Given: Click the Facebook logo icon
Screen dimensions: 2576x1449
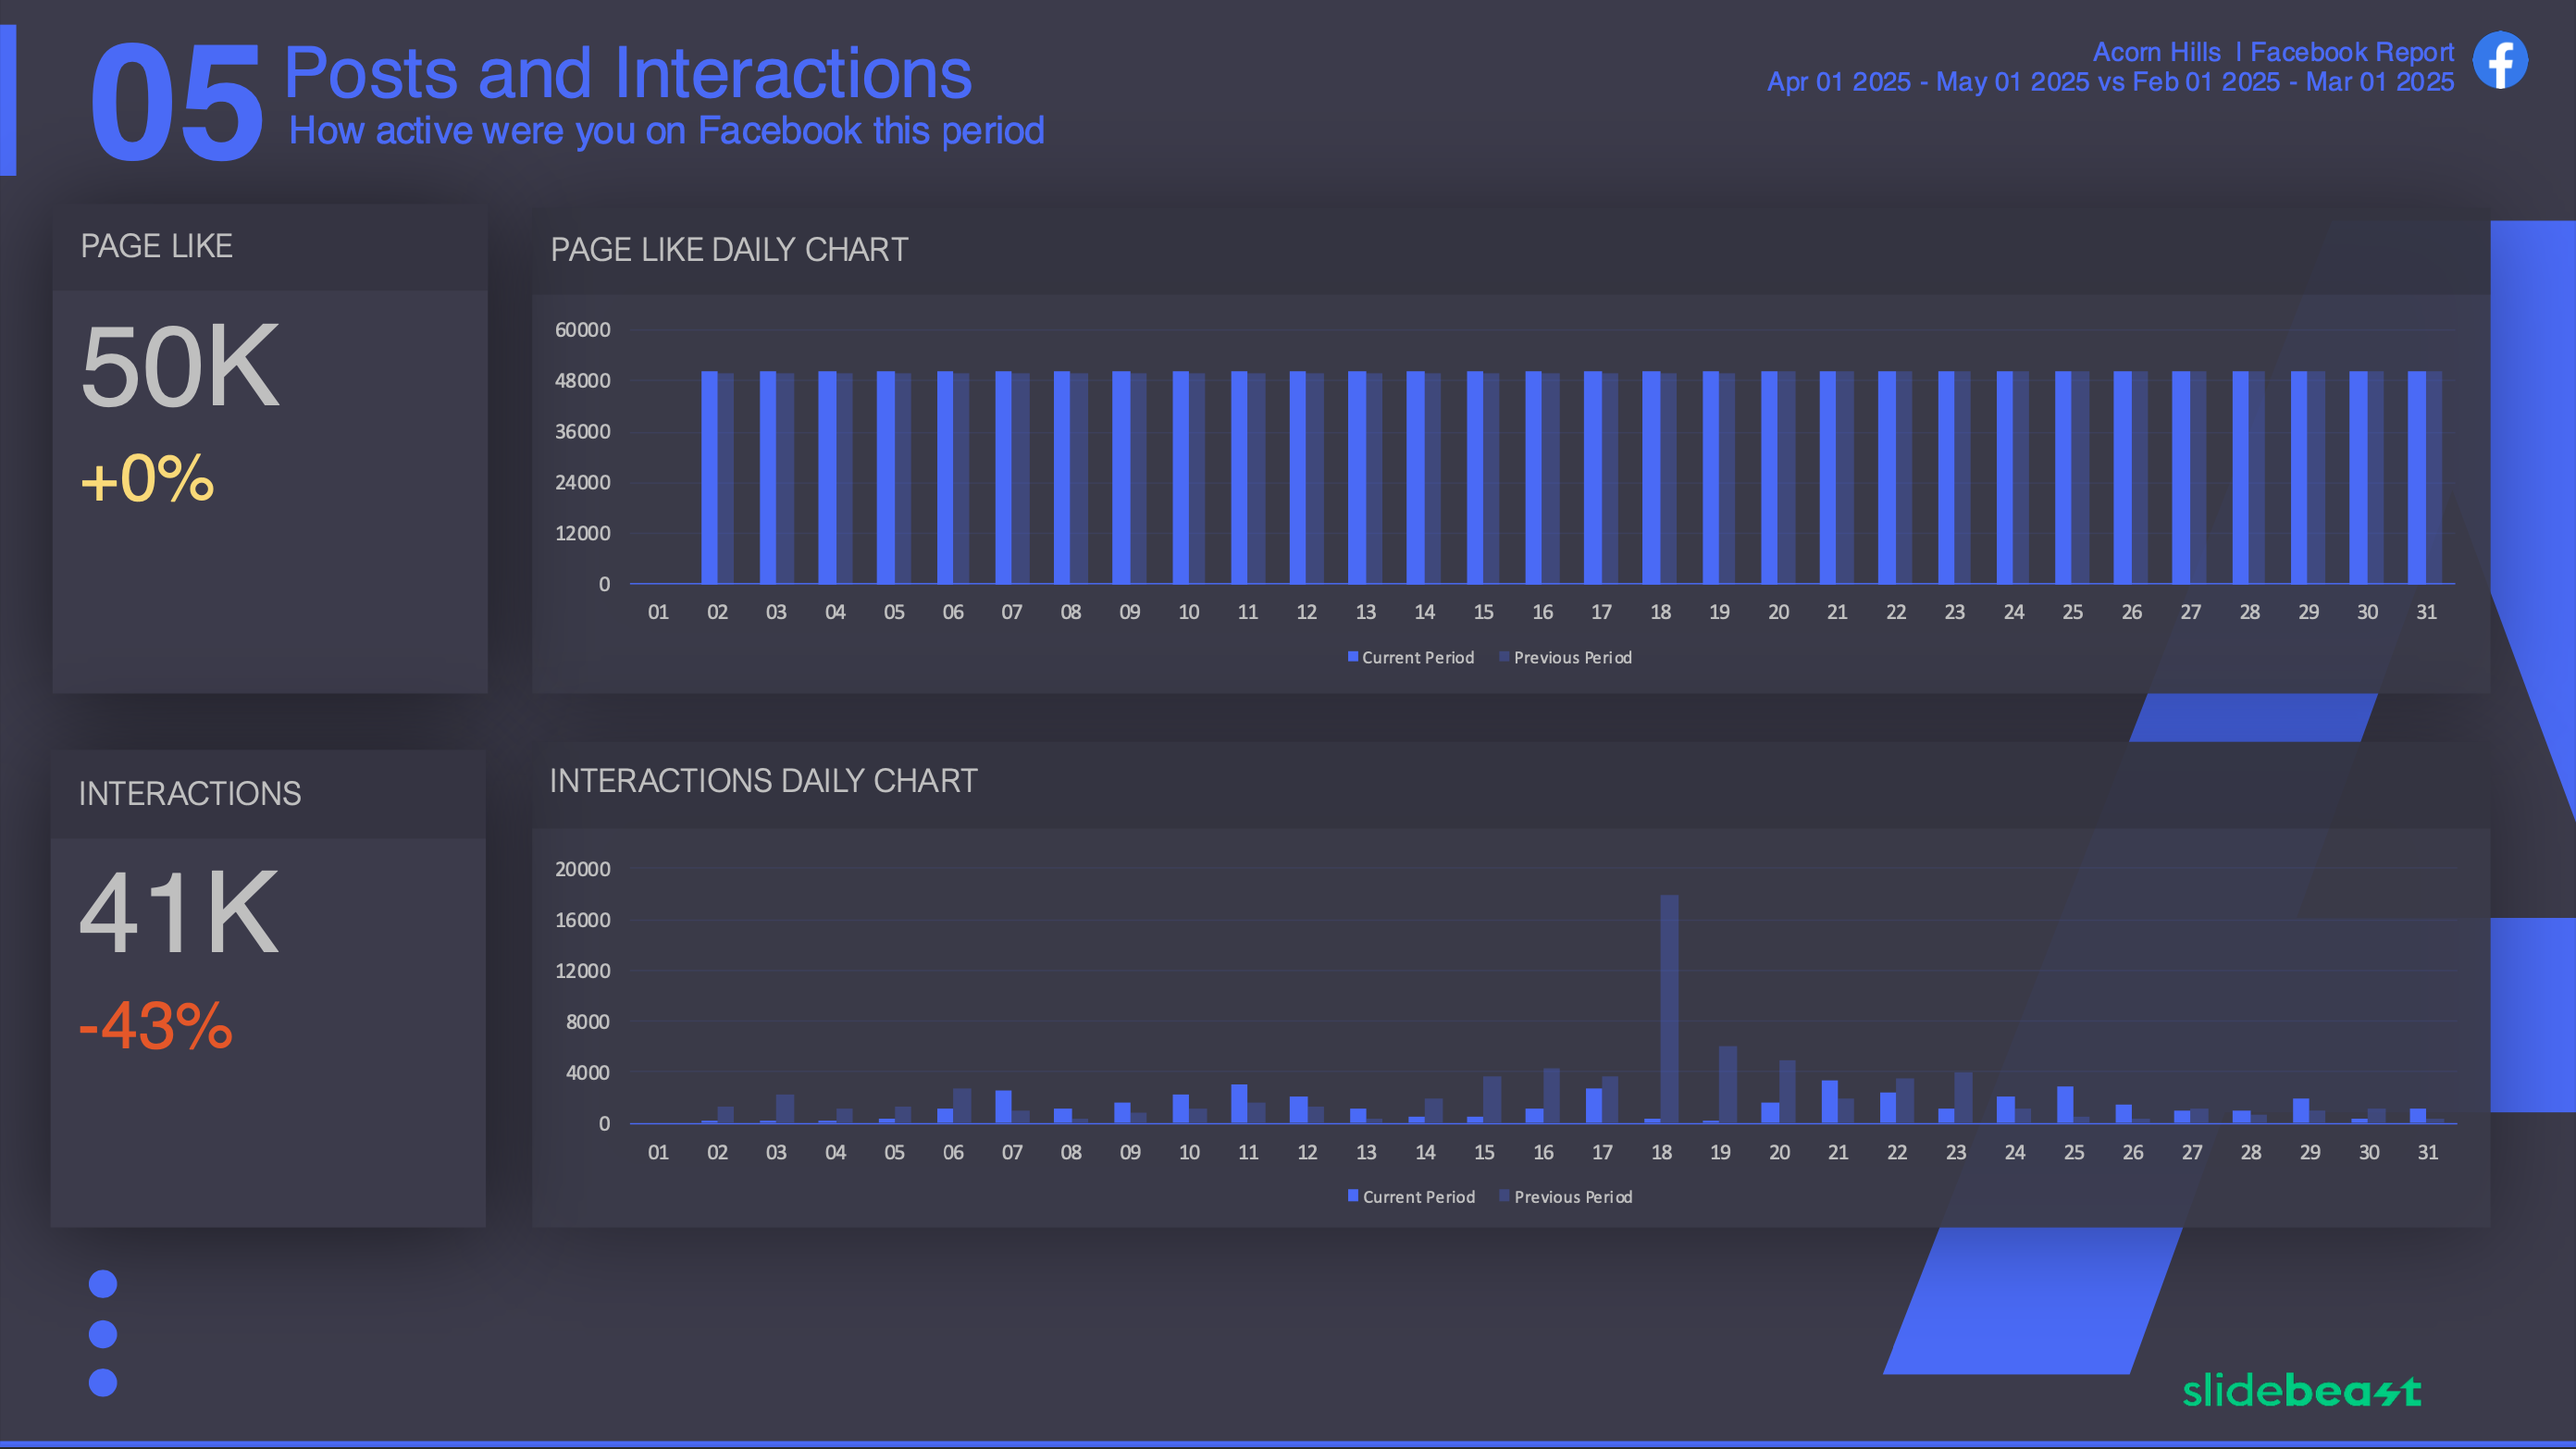Looking at the screenshot, I should click(2500, 60).
